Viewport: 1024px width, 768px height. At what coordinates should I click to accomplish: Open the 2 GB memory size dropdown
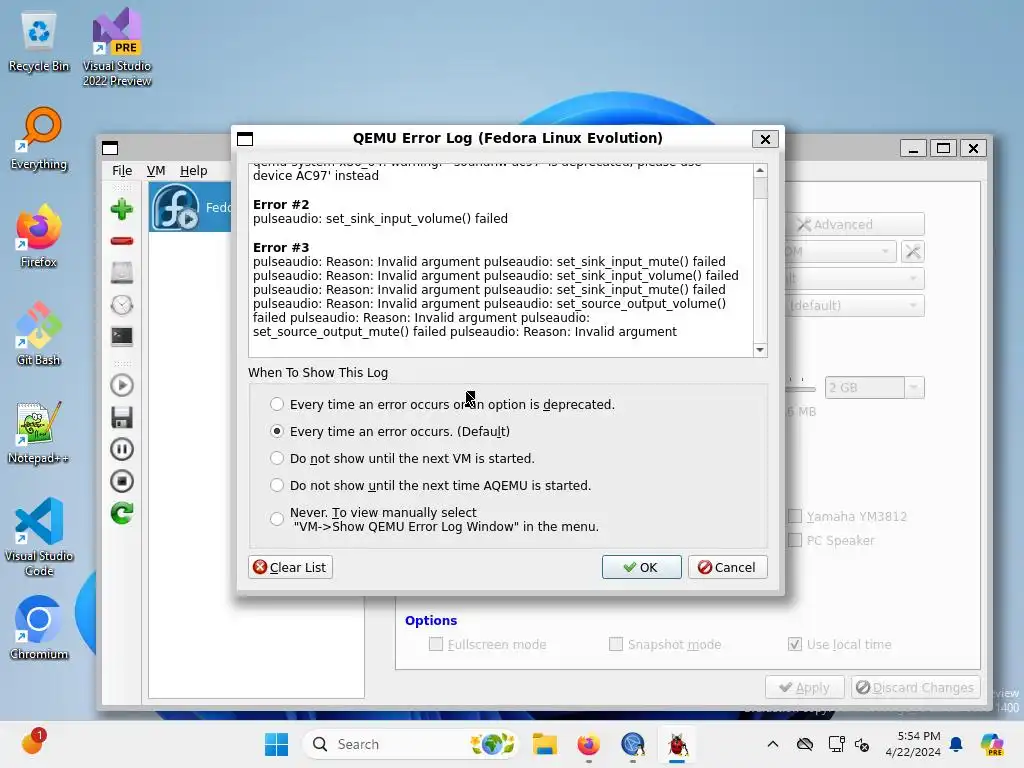914,387
